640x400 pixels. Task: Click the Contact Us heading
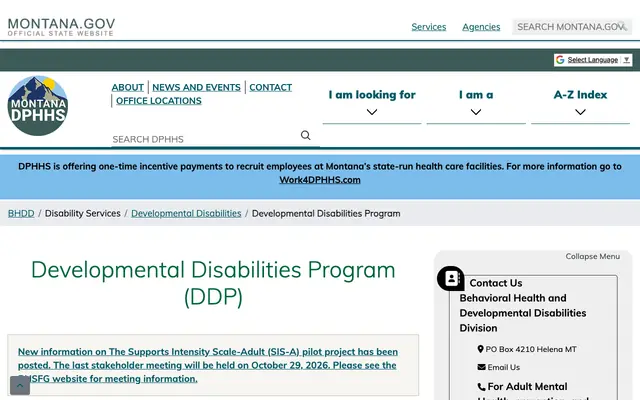tap(496, 283)
